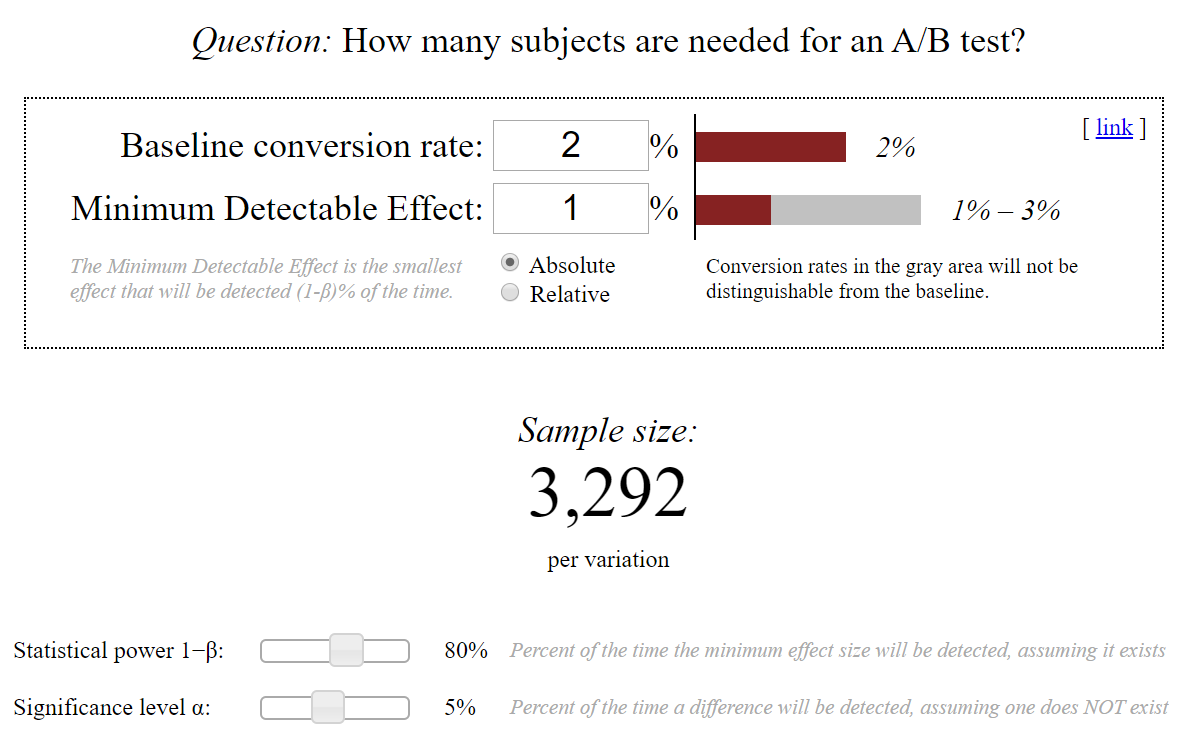Select the Relative radio button
The image size is (1201, 750).
510,293
